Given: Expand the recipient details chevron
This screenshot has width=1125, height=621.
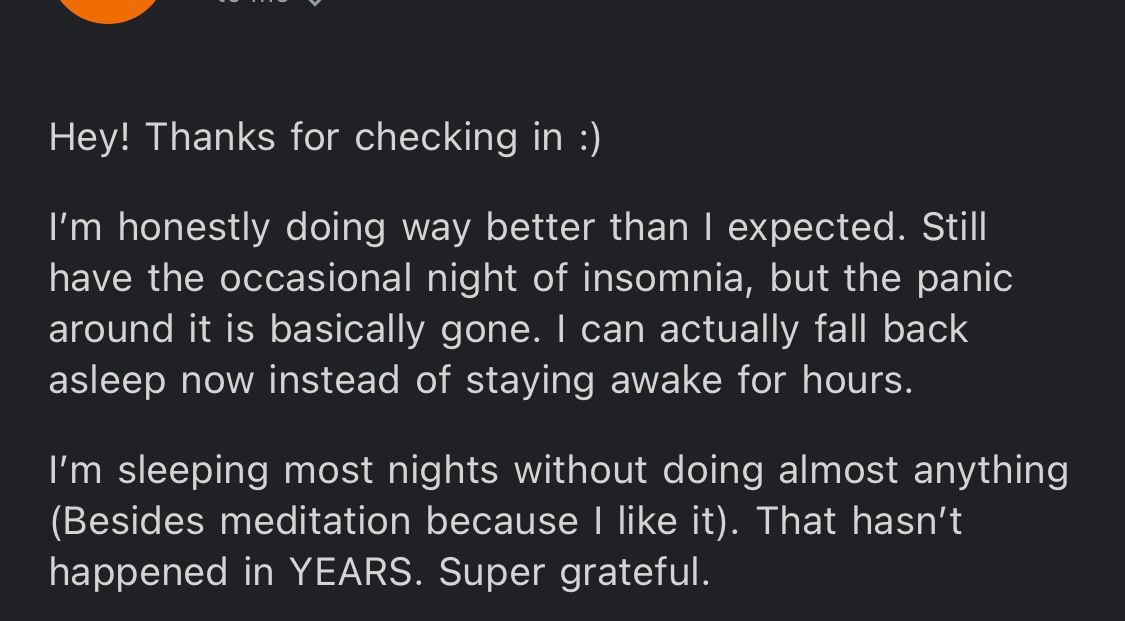Looking at the screenshot, I should (x=314, y=2).
